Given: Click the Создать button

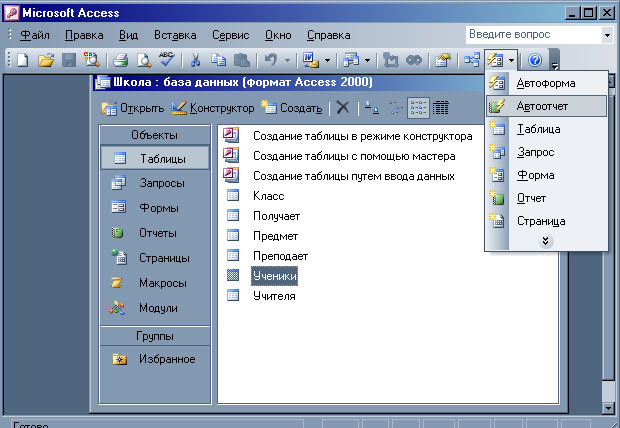Looking at the screenshot, I should (291, 108).
